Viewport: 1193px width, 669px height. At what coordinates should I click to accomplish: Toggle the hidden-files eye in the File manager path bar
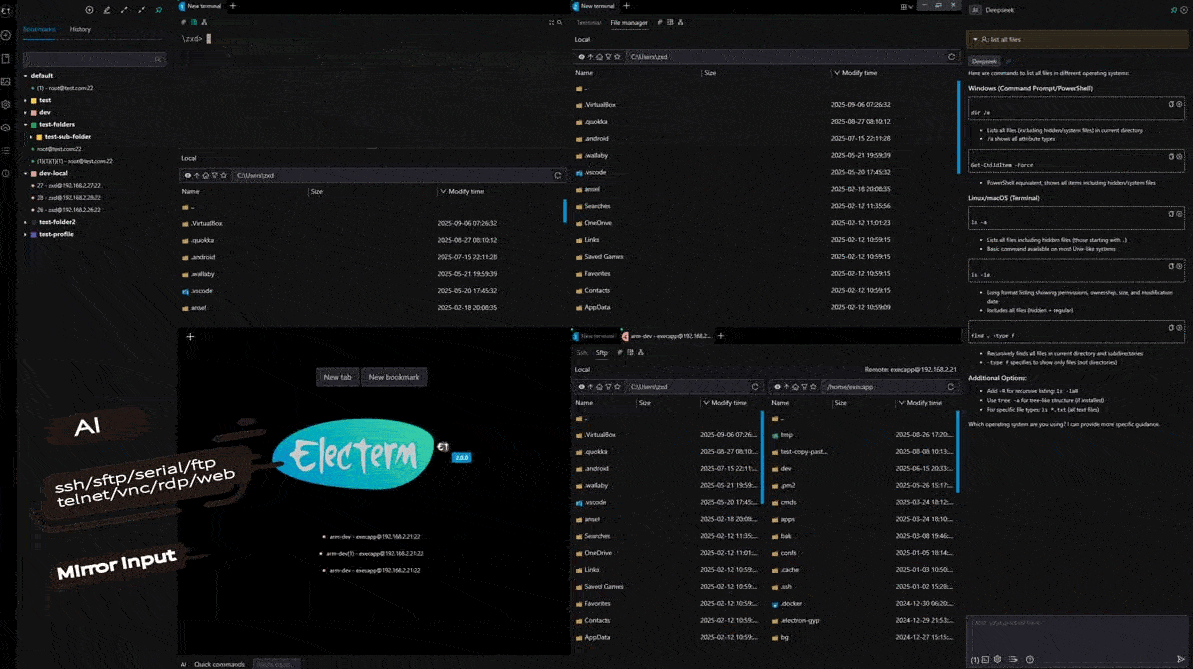[x=581, y=56]
